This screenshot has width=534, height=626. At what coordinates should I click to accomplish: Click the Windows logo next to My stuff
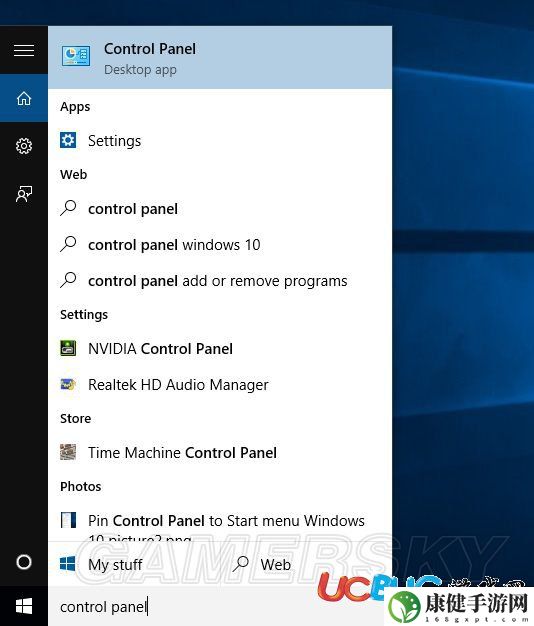67,564
